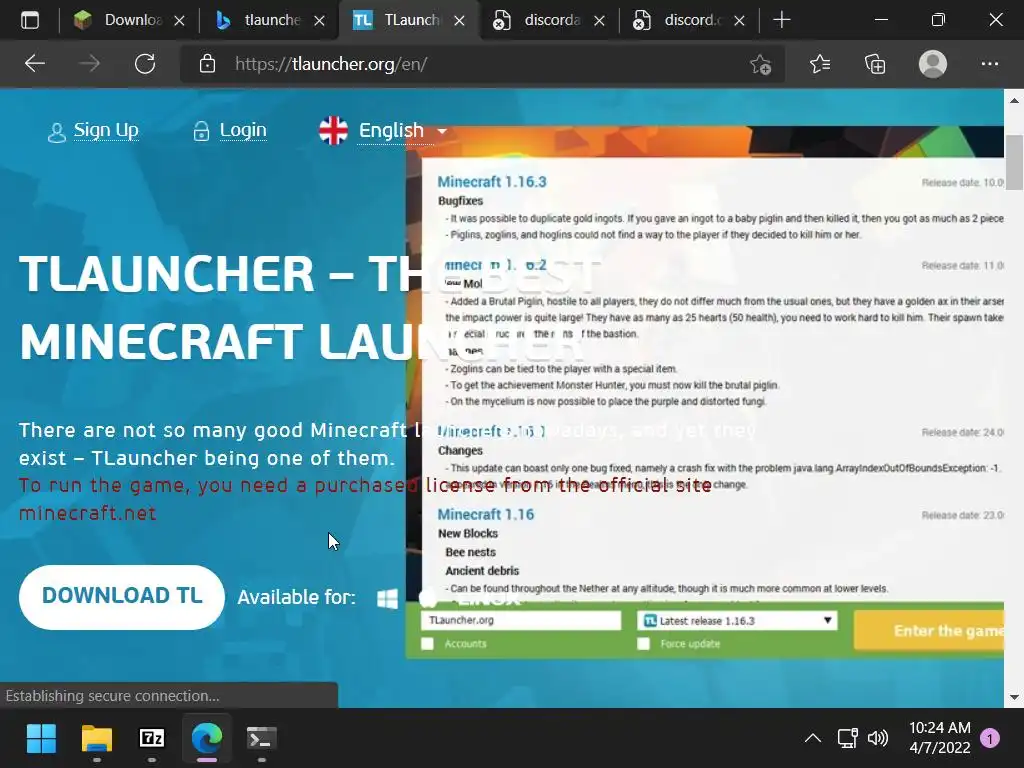Click the page scrollbar up arrow

(1014, 101)
